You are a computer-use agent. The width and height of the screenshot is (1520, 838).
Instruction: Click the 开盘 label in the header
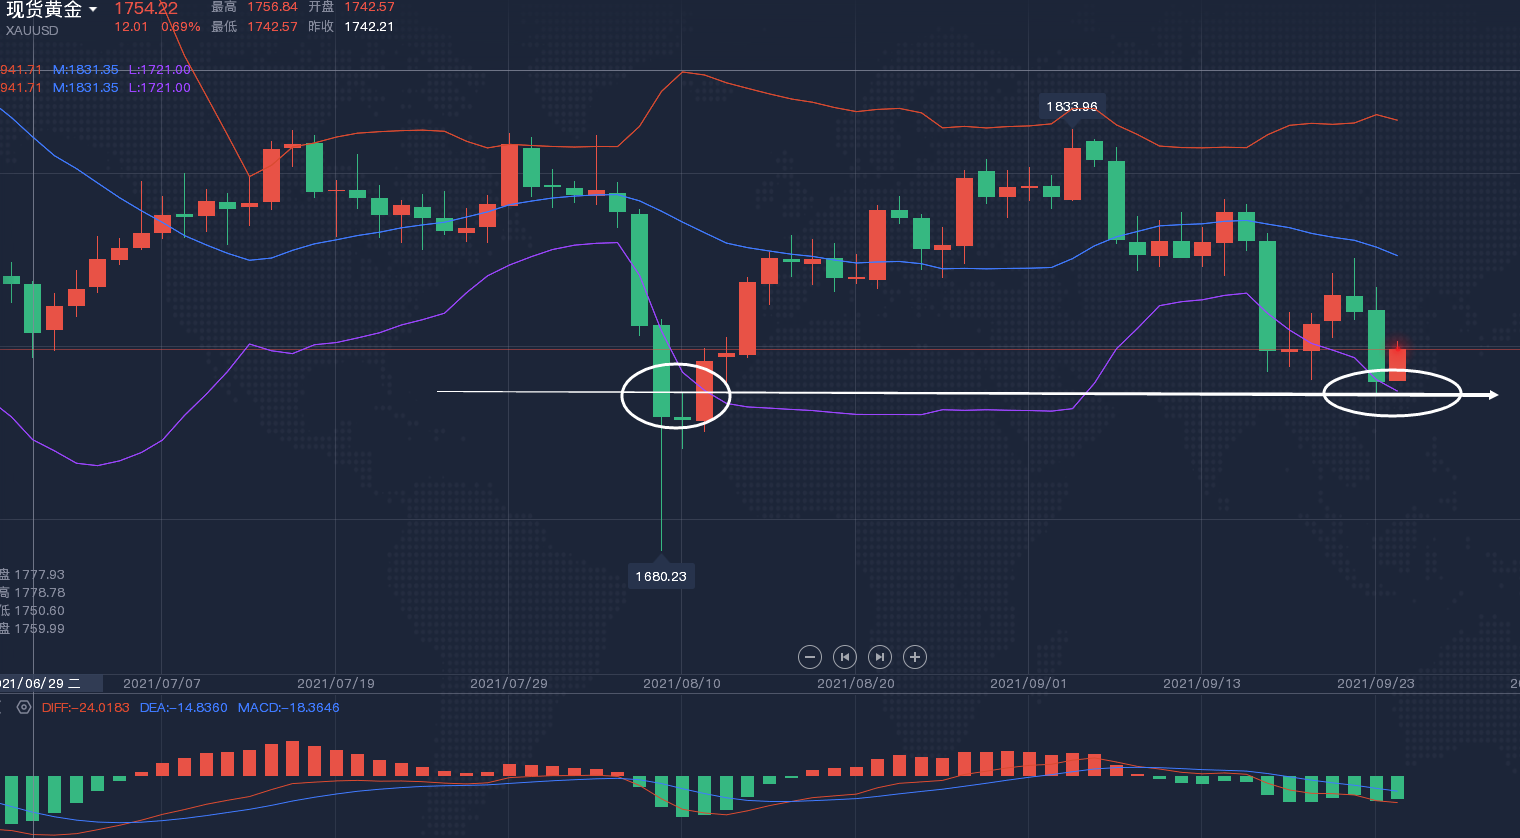coord(321,7)
